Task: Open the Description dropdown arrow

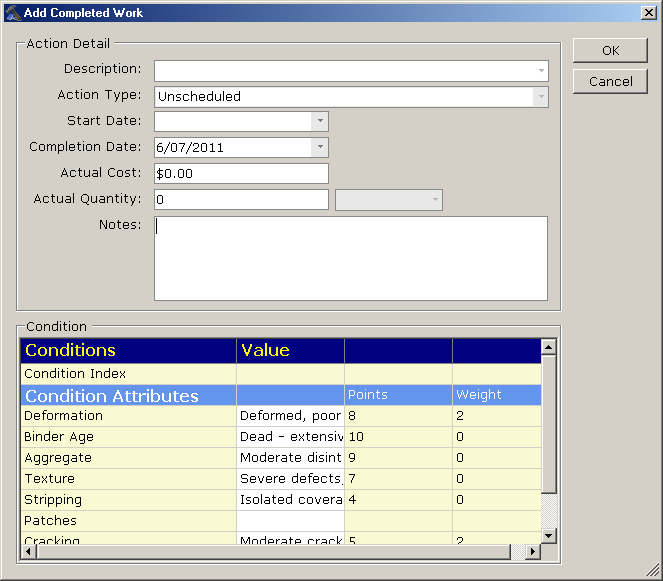Action: (541, 71)
